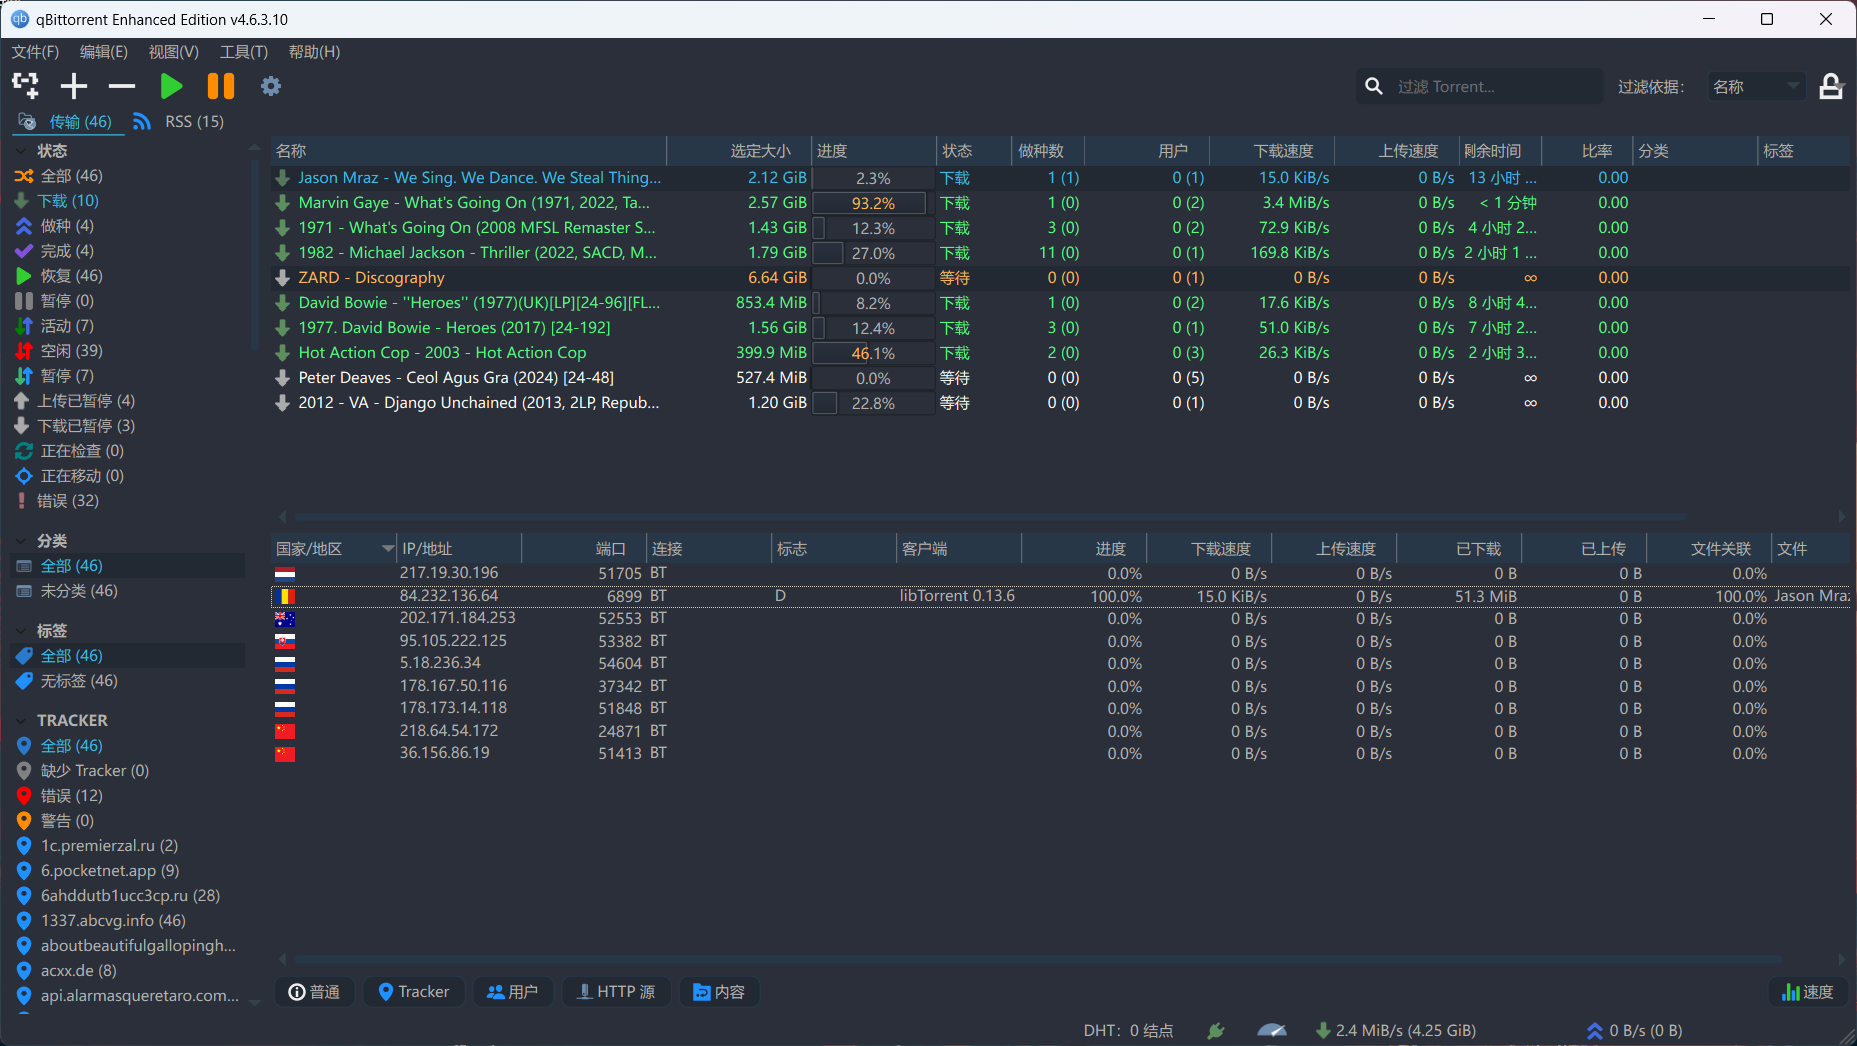This screenshot has width=1857, height=1046.
Task: Click the lock UI icon
Action: tap(1831, 87)
